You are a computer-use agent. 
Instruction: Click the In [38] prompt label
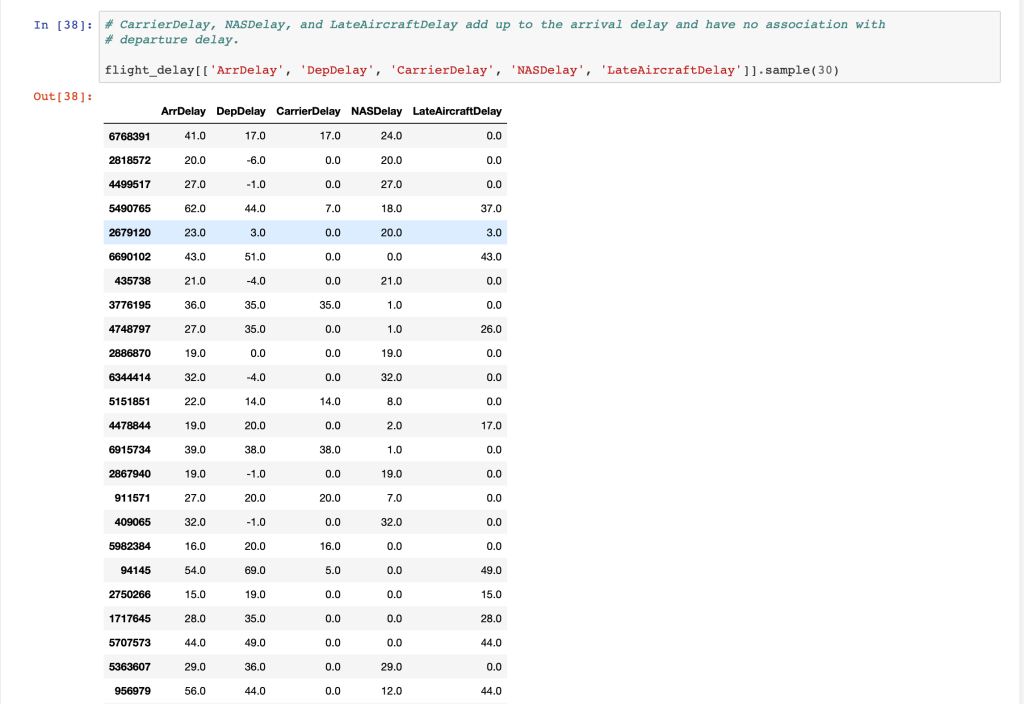[x=62, y=24]
